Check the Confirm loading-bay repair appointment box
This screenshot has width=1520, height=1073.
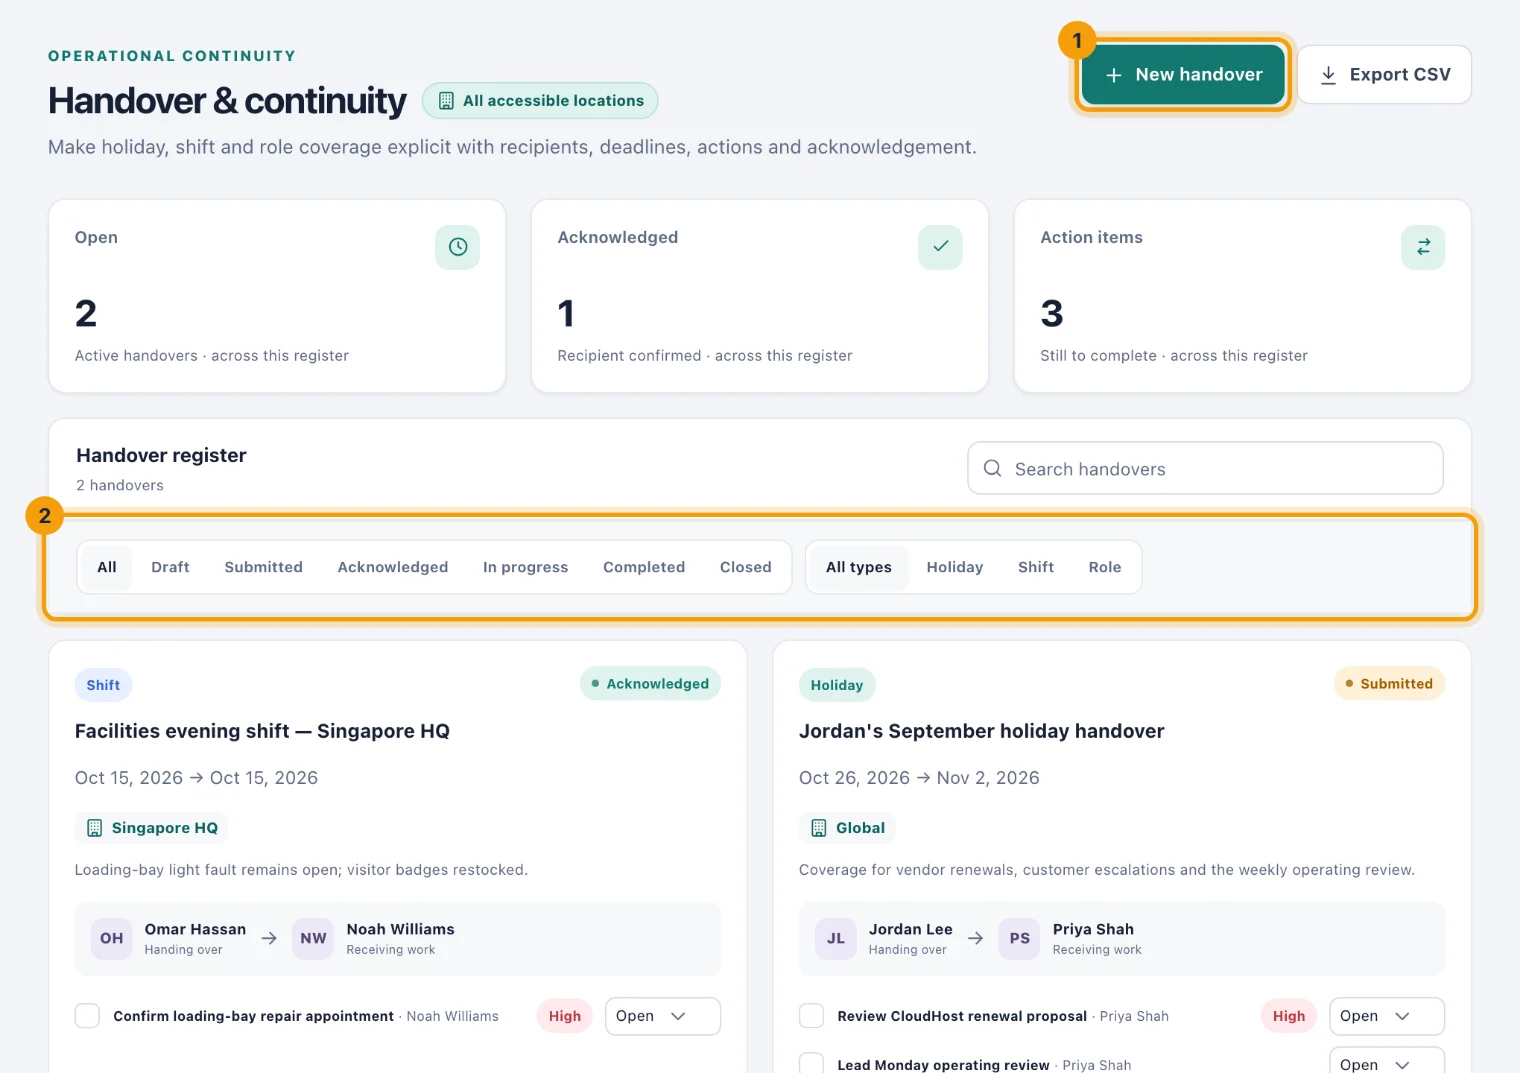(x=88, y=1016)
